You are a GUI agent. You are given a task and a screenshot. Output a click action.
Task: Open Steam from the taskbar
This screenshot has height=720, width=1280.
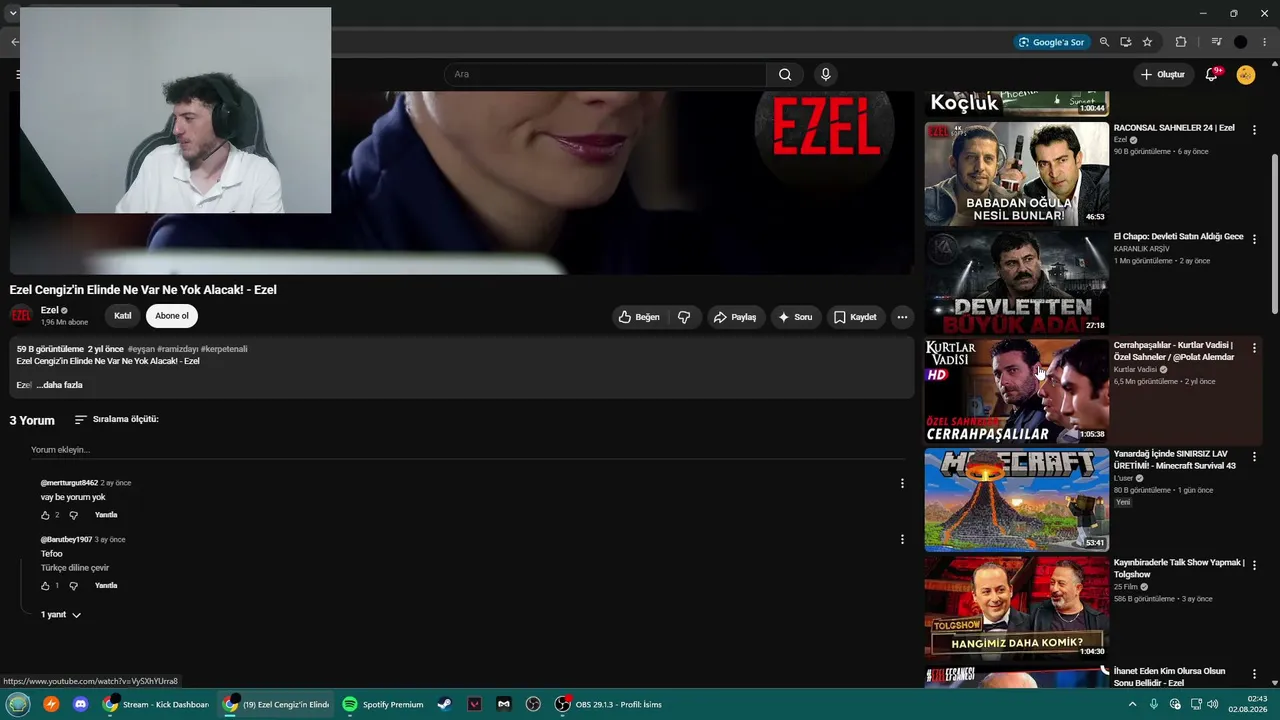(444, 704)
